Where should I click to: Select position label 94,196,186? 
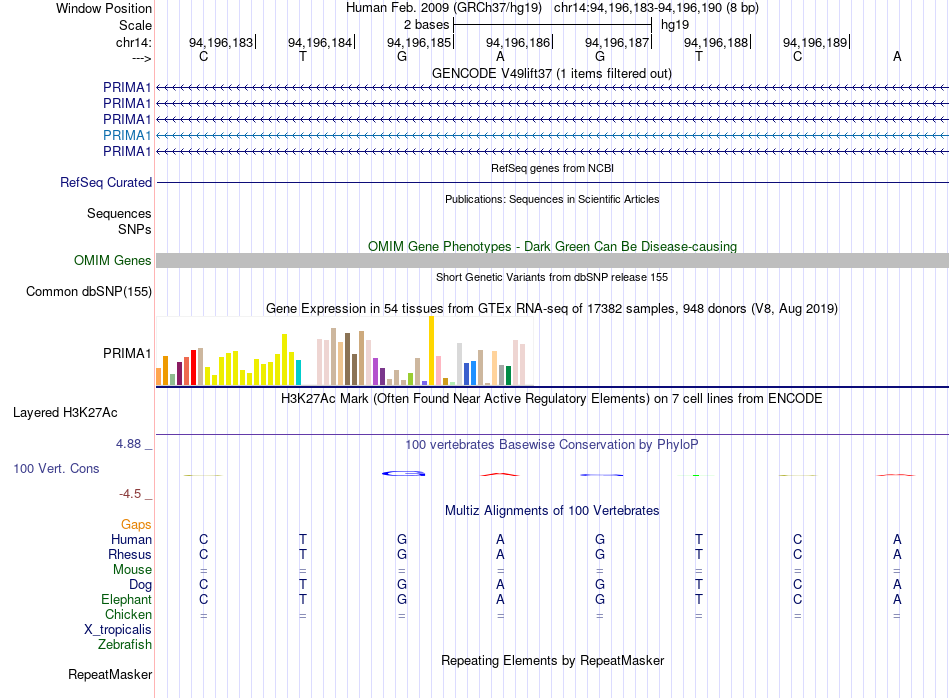coord(518,42)
